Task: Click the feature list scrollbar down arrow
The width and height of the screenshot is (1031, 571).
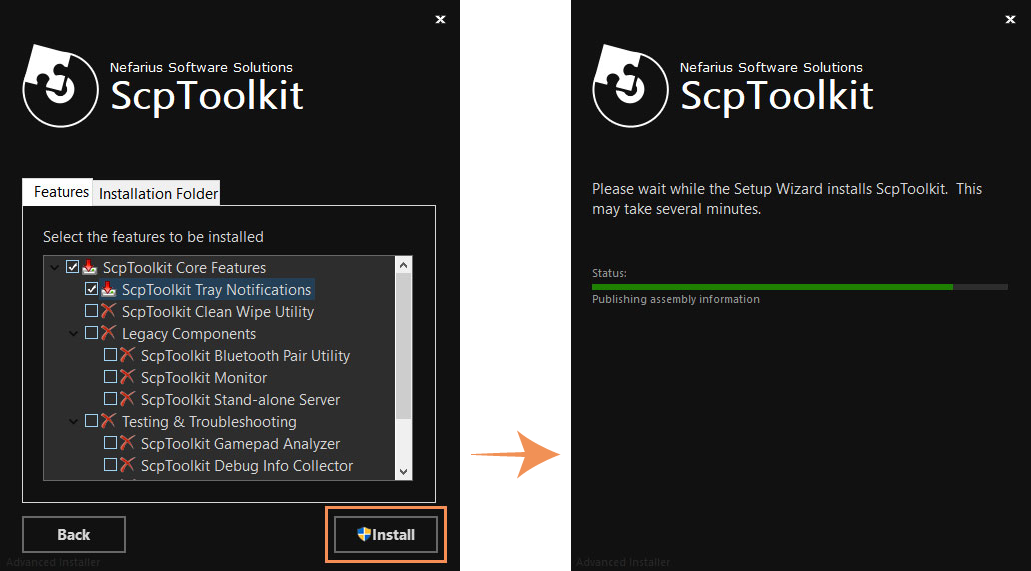Action: tap(404, 472)
